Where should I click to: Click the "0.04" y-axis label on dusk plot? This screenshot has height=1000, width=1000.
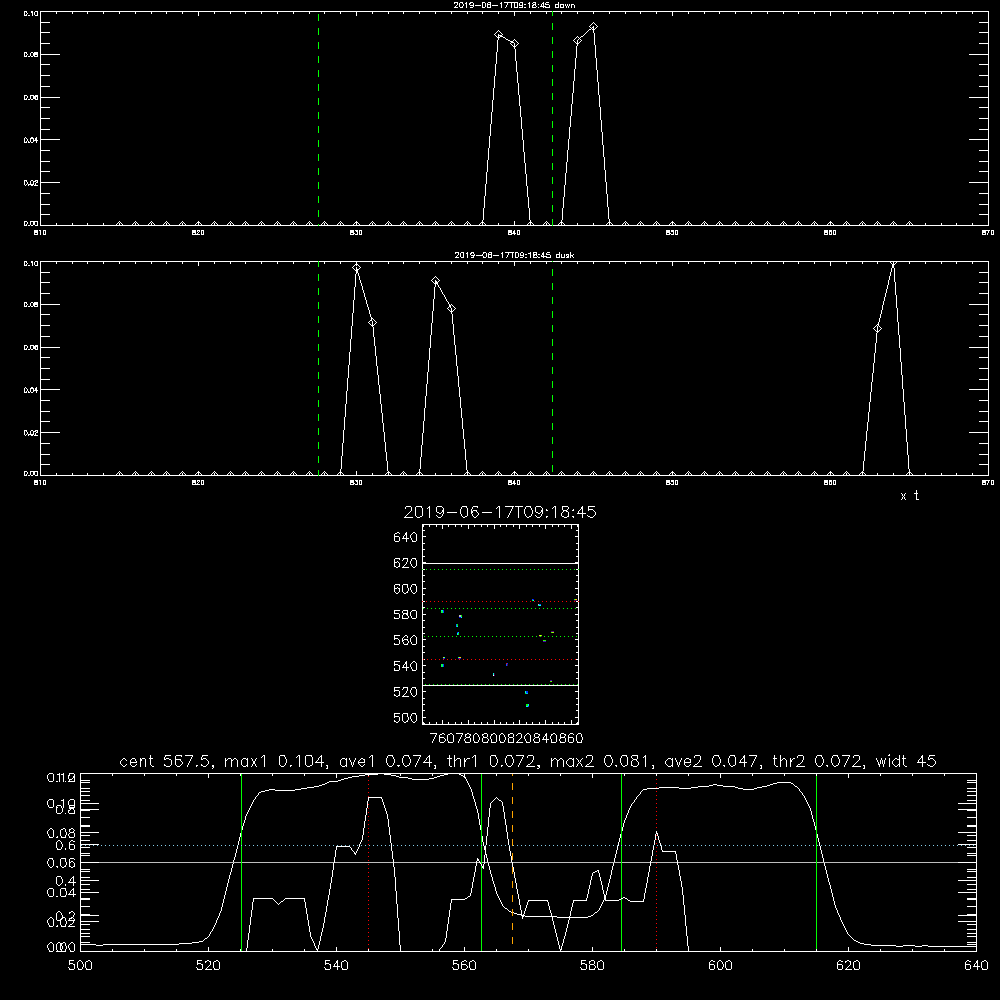click(31, 390)
